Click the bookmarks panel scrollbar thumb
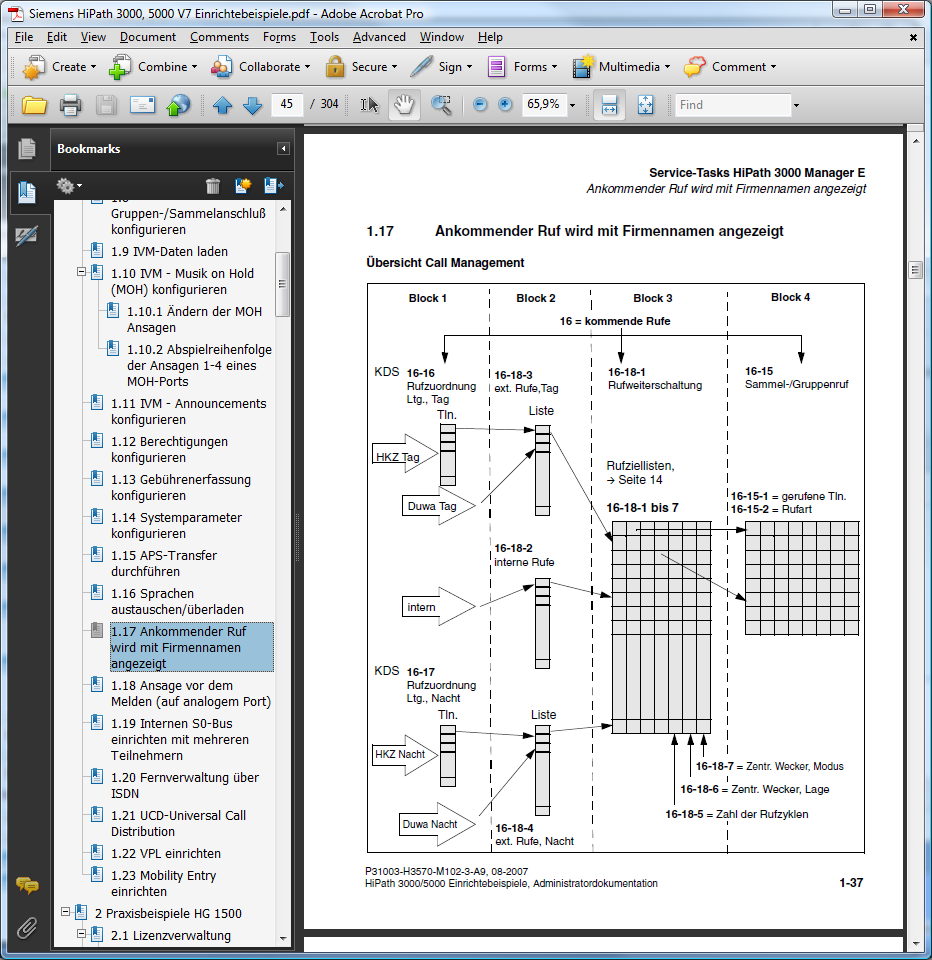Screen dimensions: 932x960 [x=282, y=284]
